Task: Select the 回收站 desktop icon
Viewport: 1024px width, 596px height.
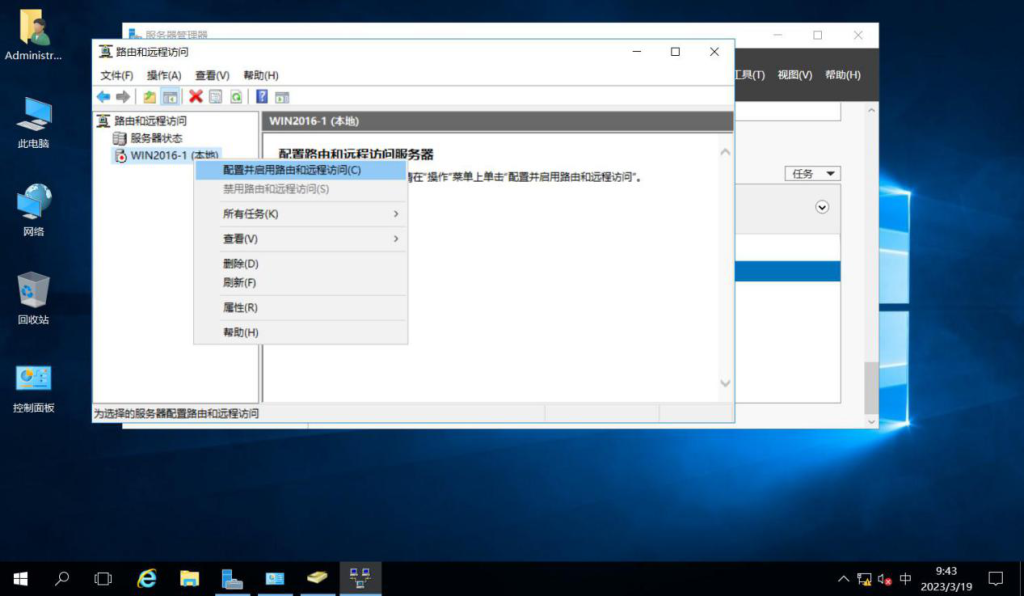Action: (33, 298)
